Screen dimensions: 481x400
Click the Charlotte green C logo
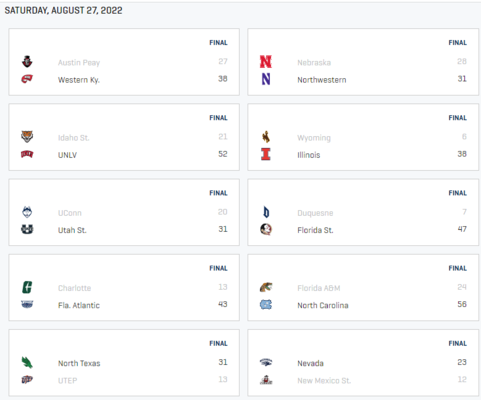27,287
